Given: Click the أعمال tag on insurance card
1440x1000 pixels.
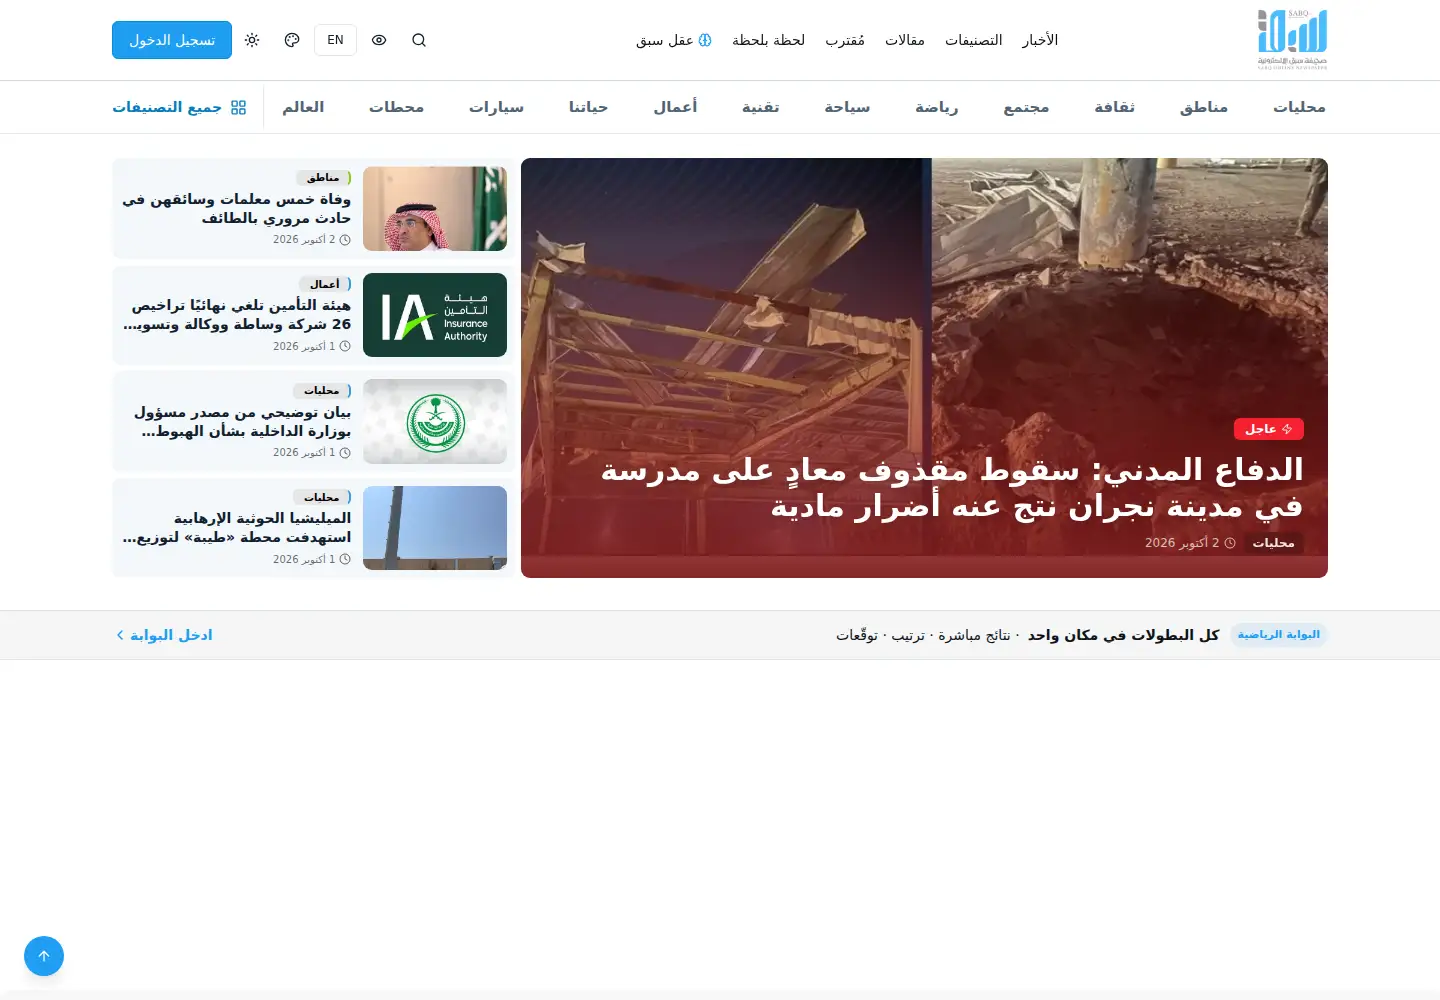Looking at the screenshot, I should [324, 284].
